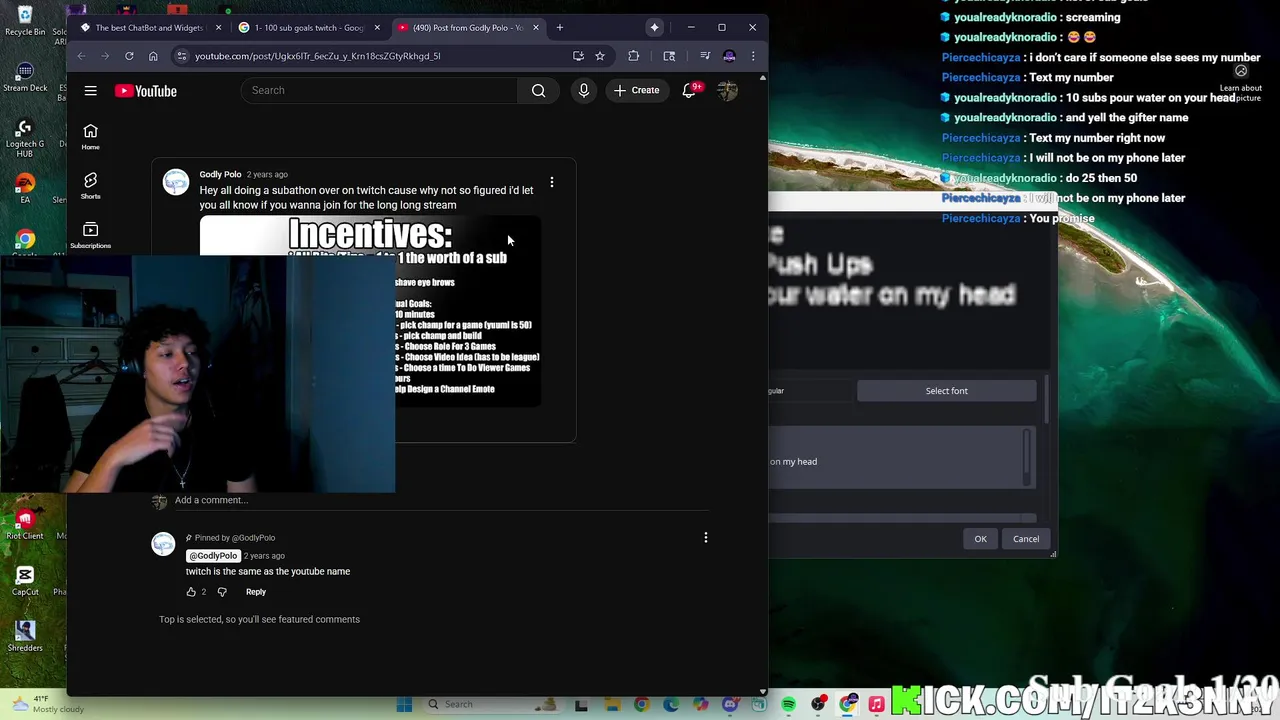Open @GodlyPolo handle on pinned comment

(213, 556)
